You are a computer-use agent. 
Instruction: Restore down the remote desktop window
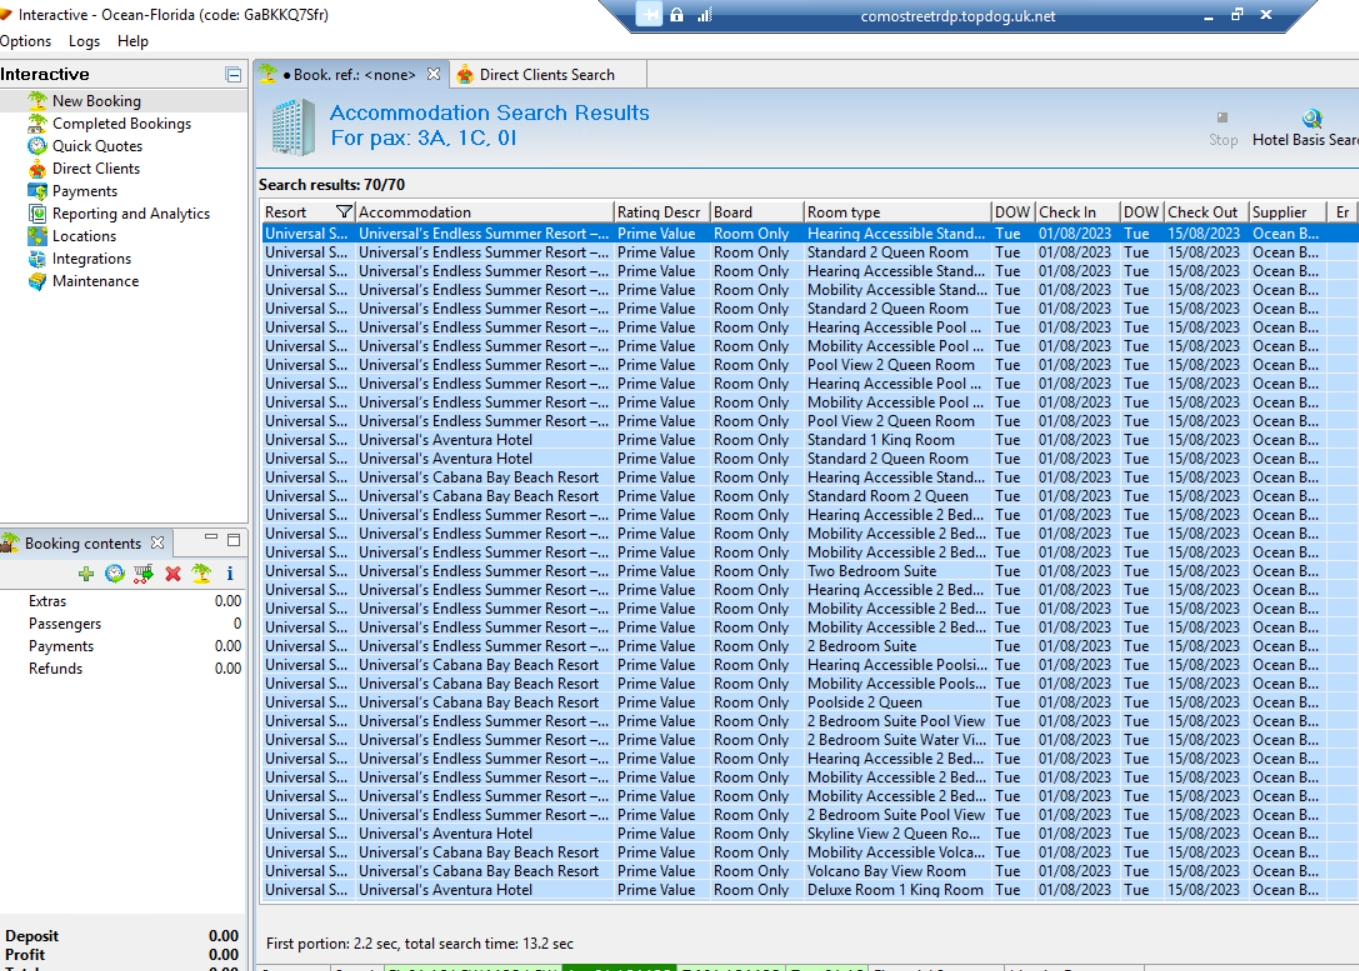point(1237,15)
